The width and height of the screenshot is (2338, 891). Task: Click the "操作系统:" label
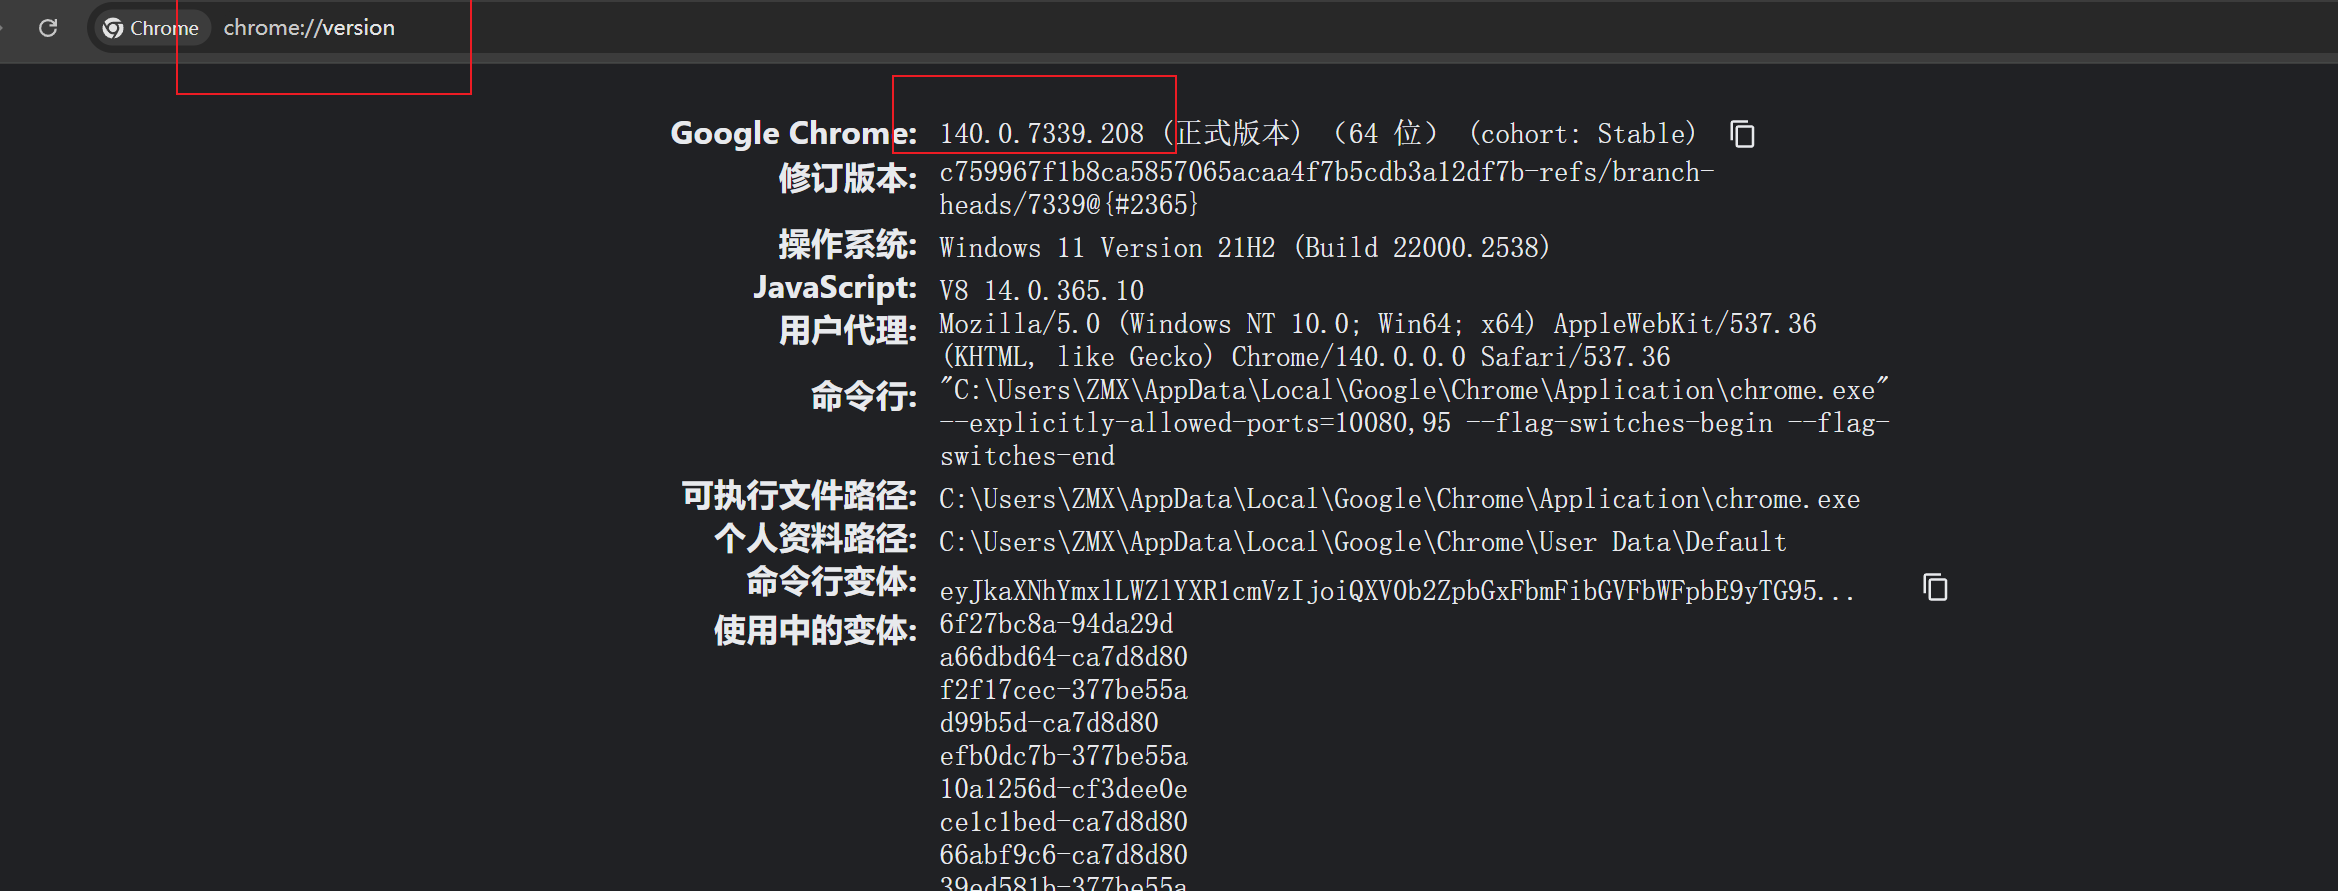click(847, 244)
